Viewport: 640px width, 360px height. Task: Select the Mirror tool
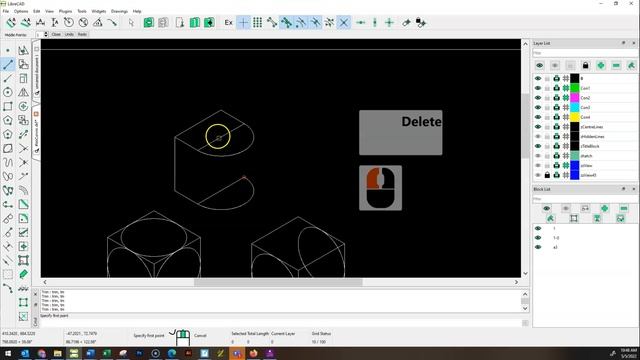click(x=23, y=92)
